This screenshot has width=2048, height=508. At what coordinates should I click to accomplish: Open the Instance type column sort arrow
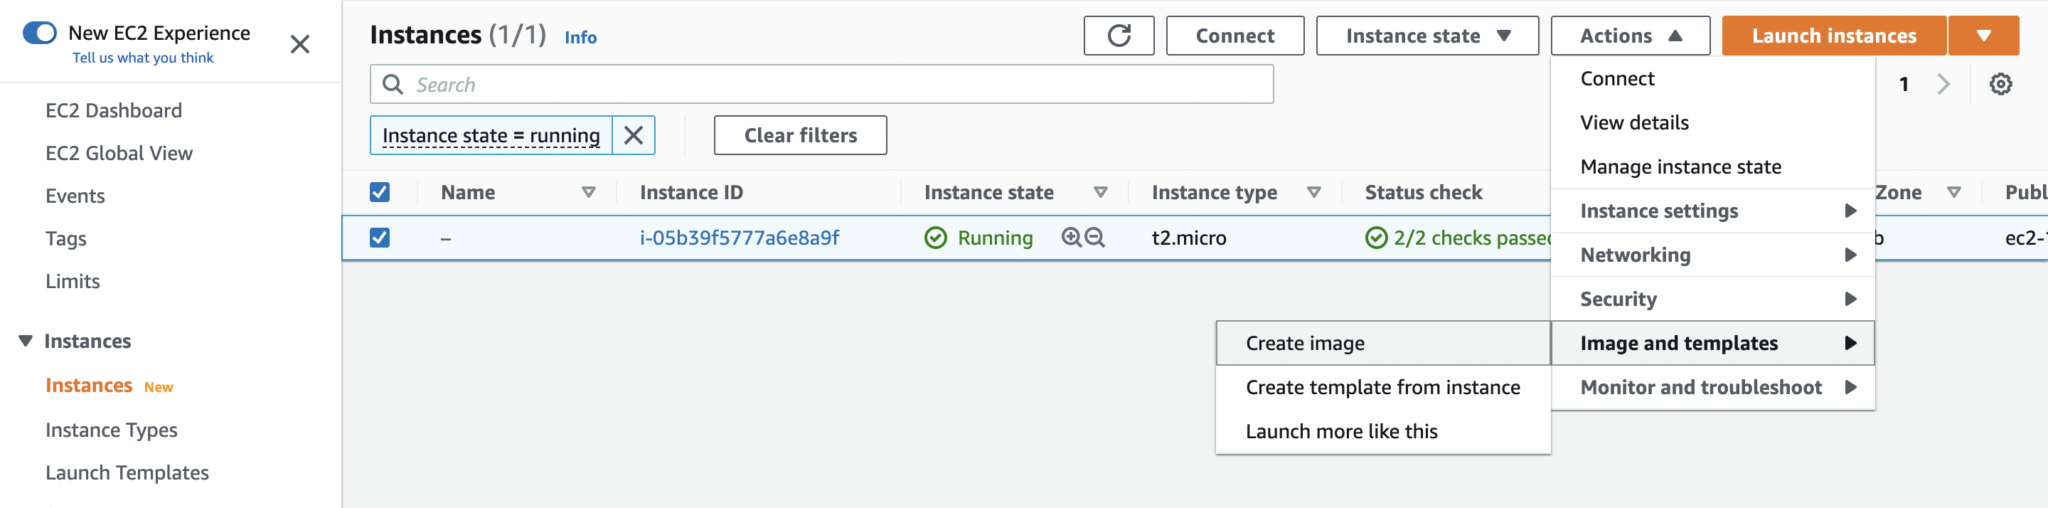[x=1314, y=192]
